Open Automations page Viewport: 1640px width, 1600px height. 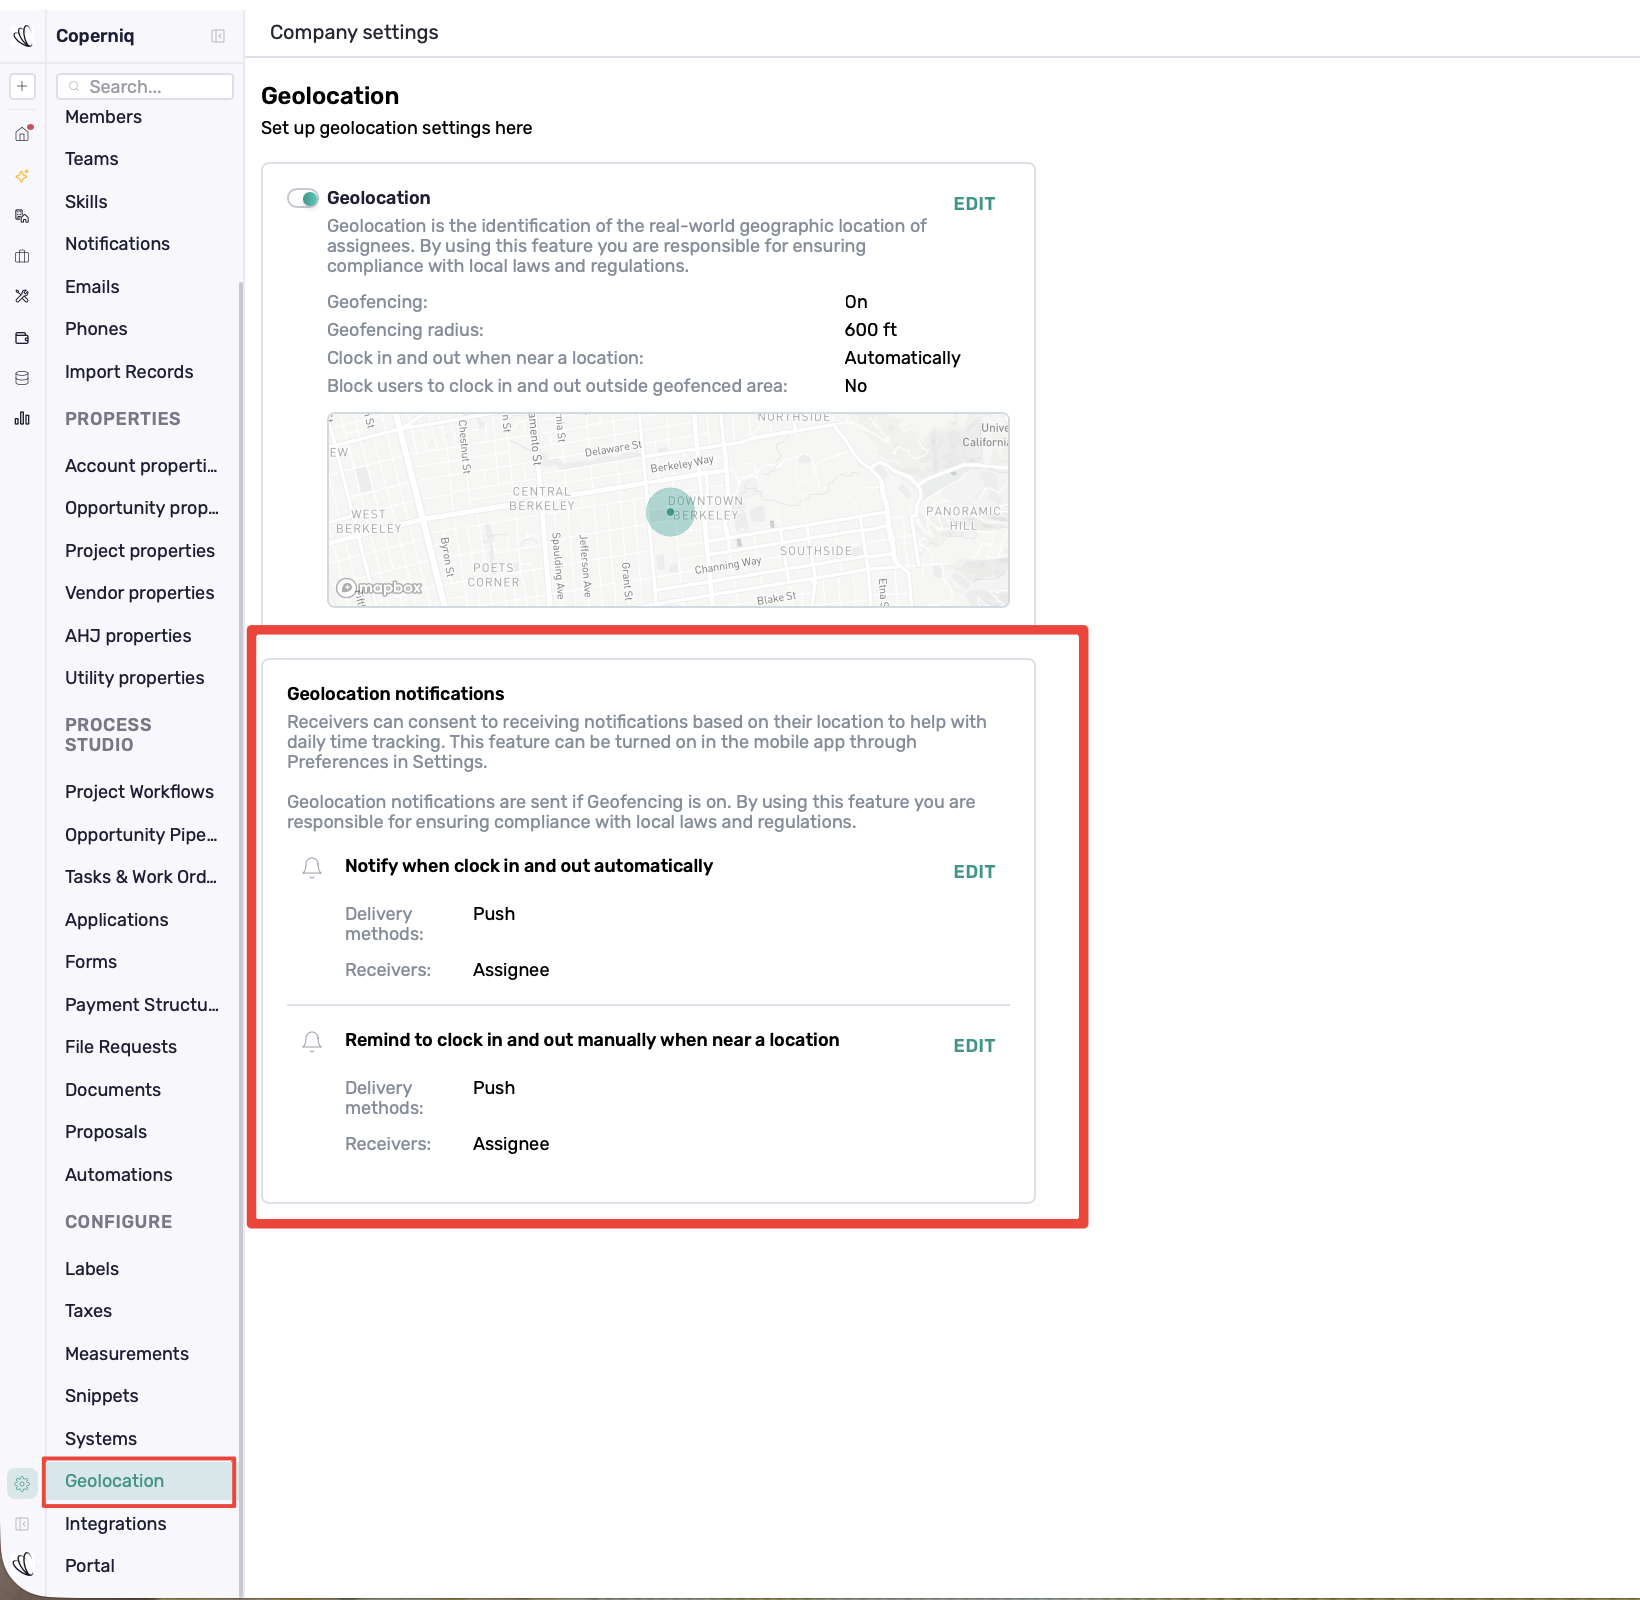coord(118,1175)
